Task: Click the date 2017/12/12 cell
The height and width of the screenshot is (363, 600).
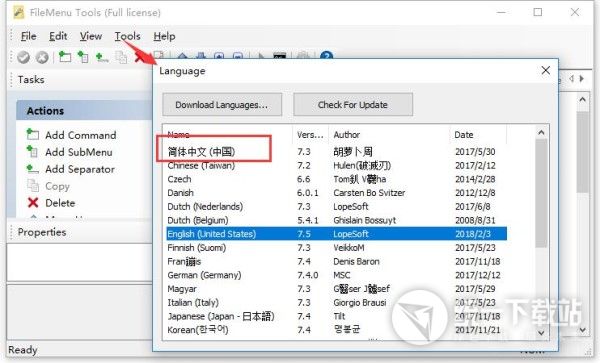Action: [x=478, y=275]
